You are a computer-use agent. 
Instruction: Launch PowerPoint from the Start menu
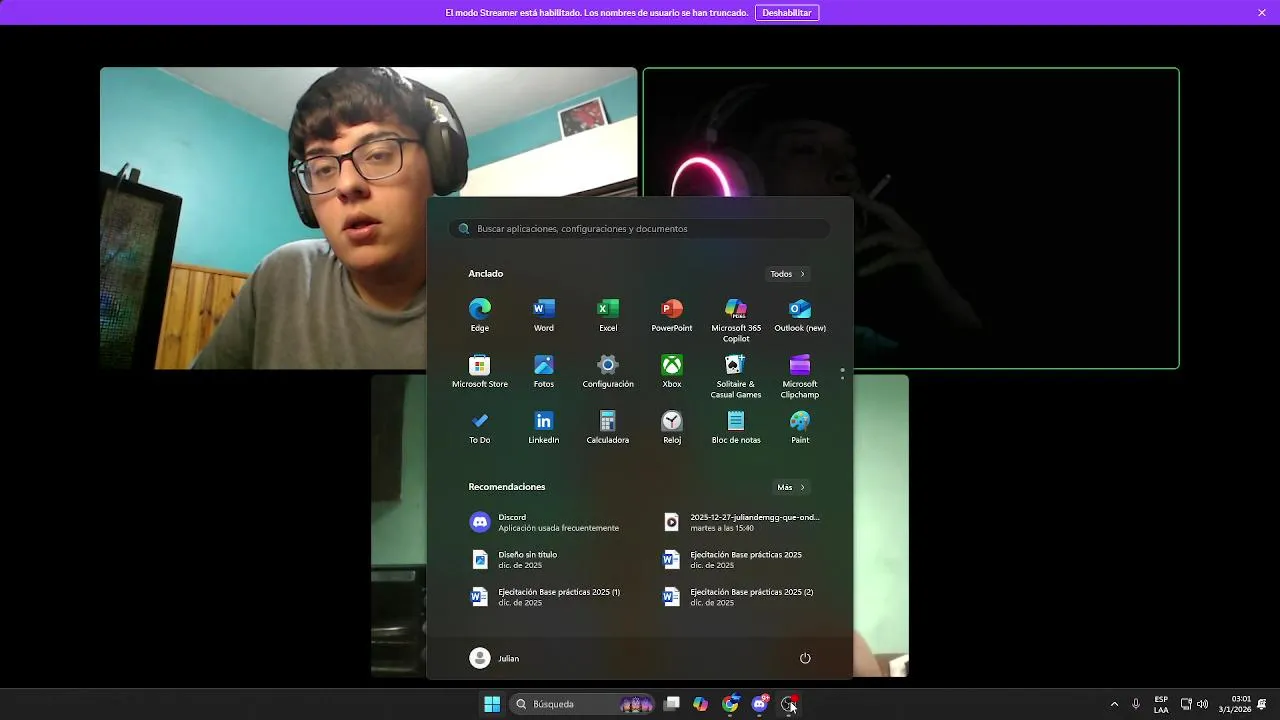(x=672, y=314)
